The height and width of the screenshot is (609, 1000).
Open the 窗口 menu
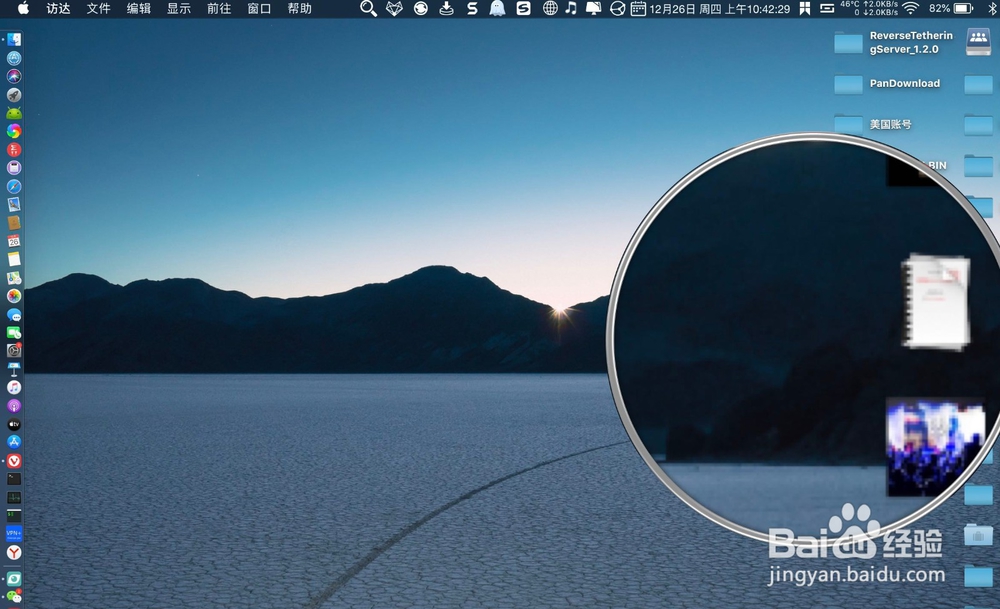coord(260,8)
